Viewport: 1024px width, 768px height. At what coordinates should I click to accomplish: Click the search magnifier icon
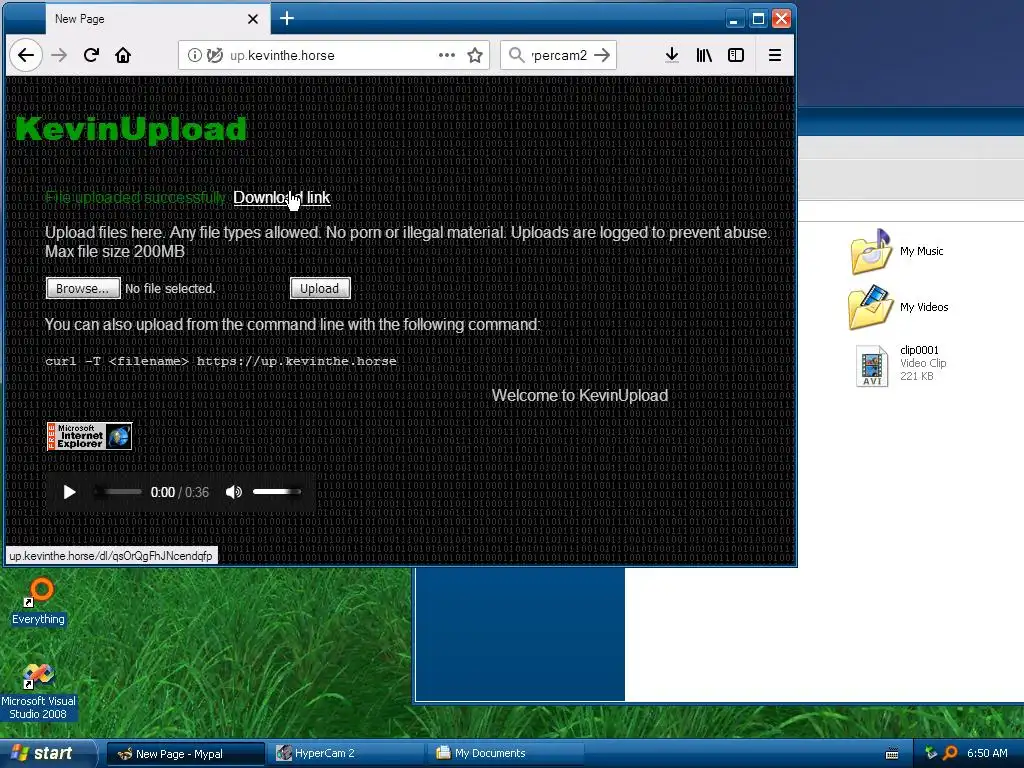516,56
